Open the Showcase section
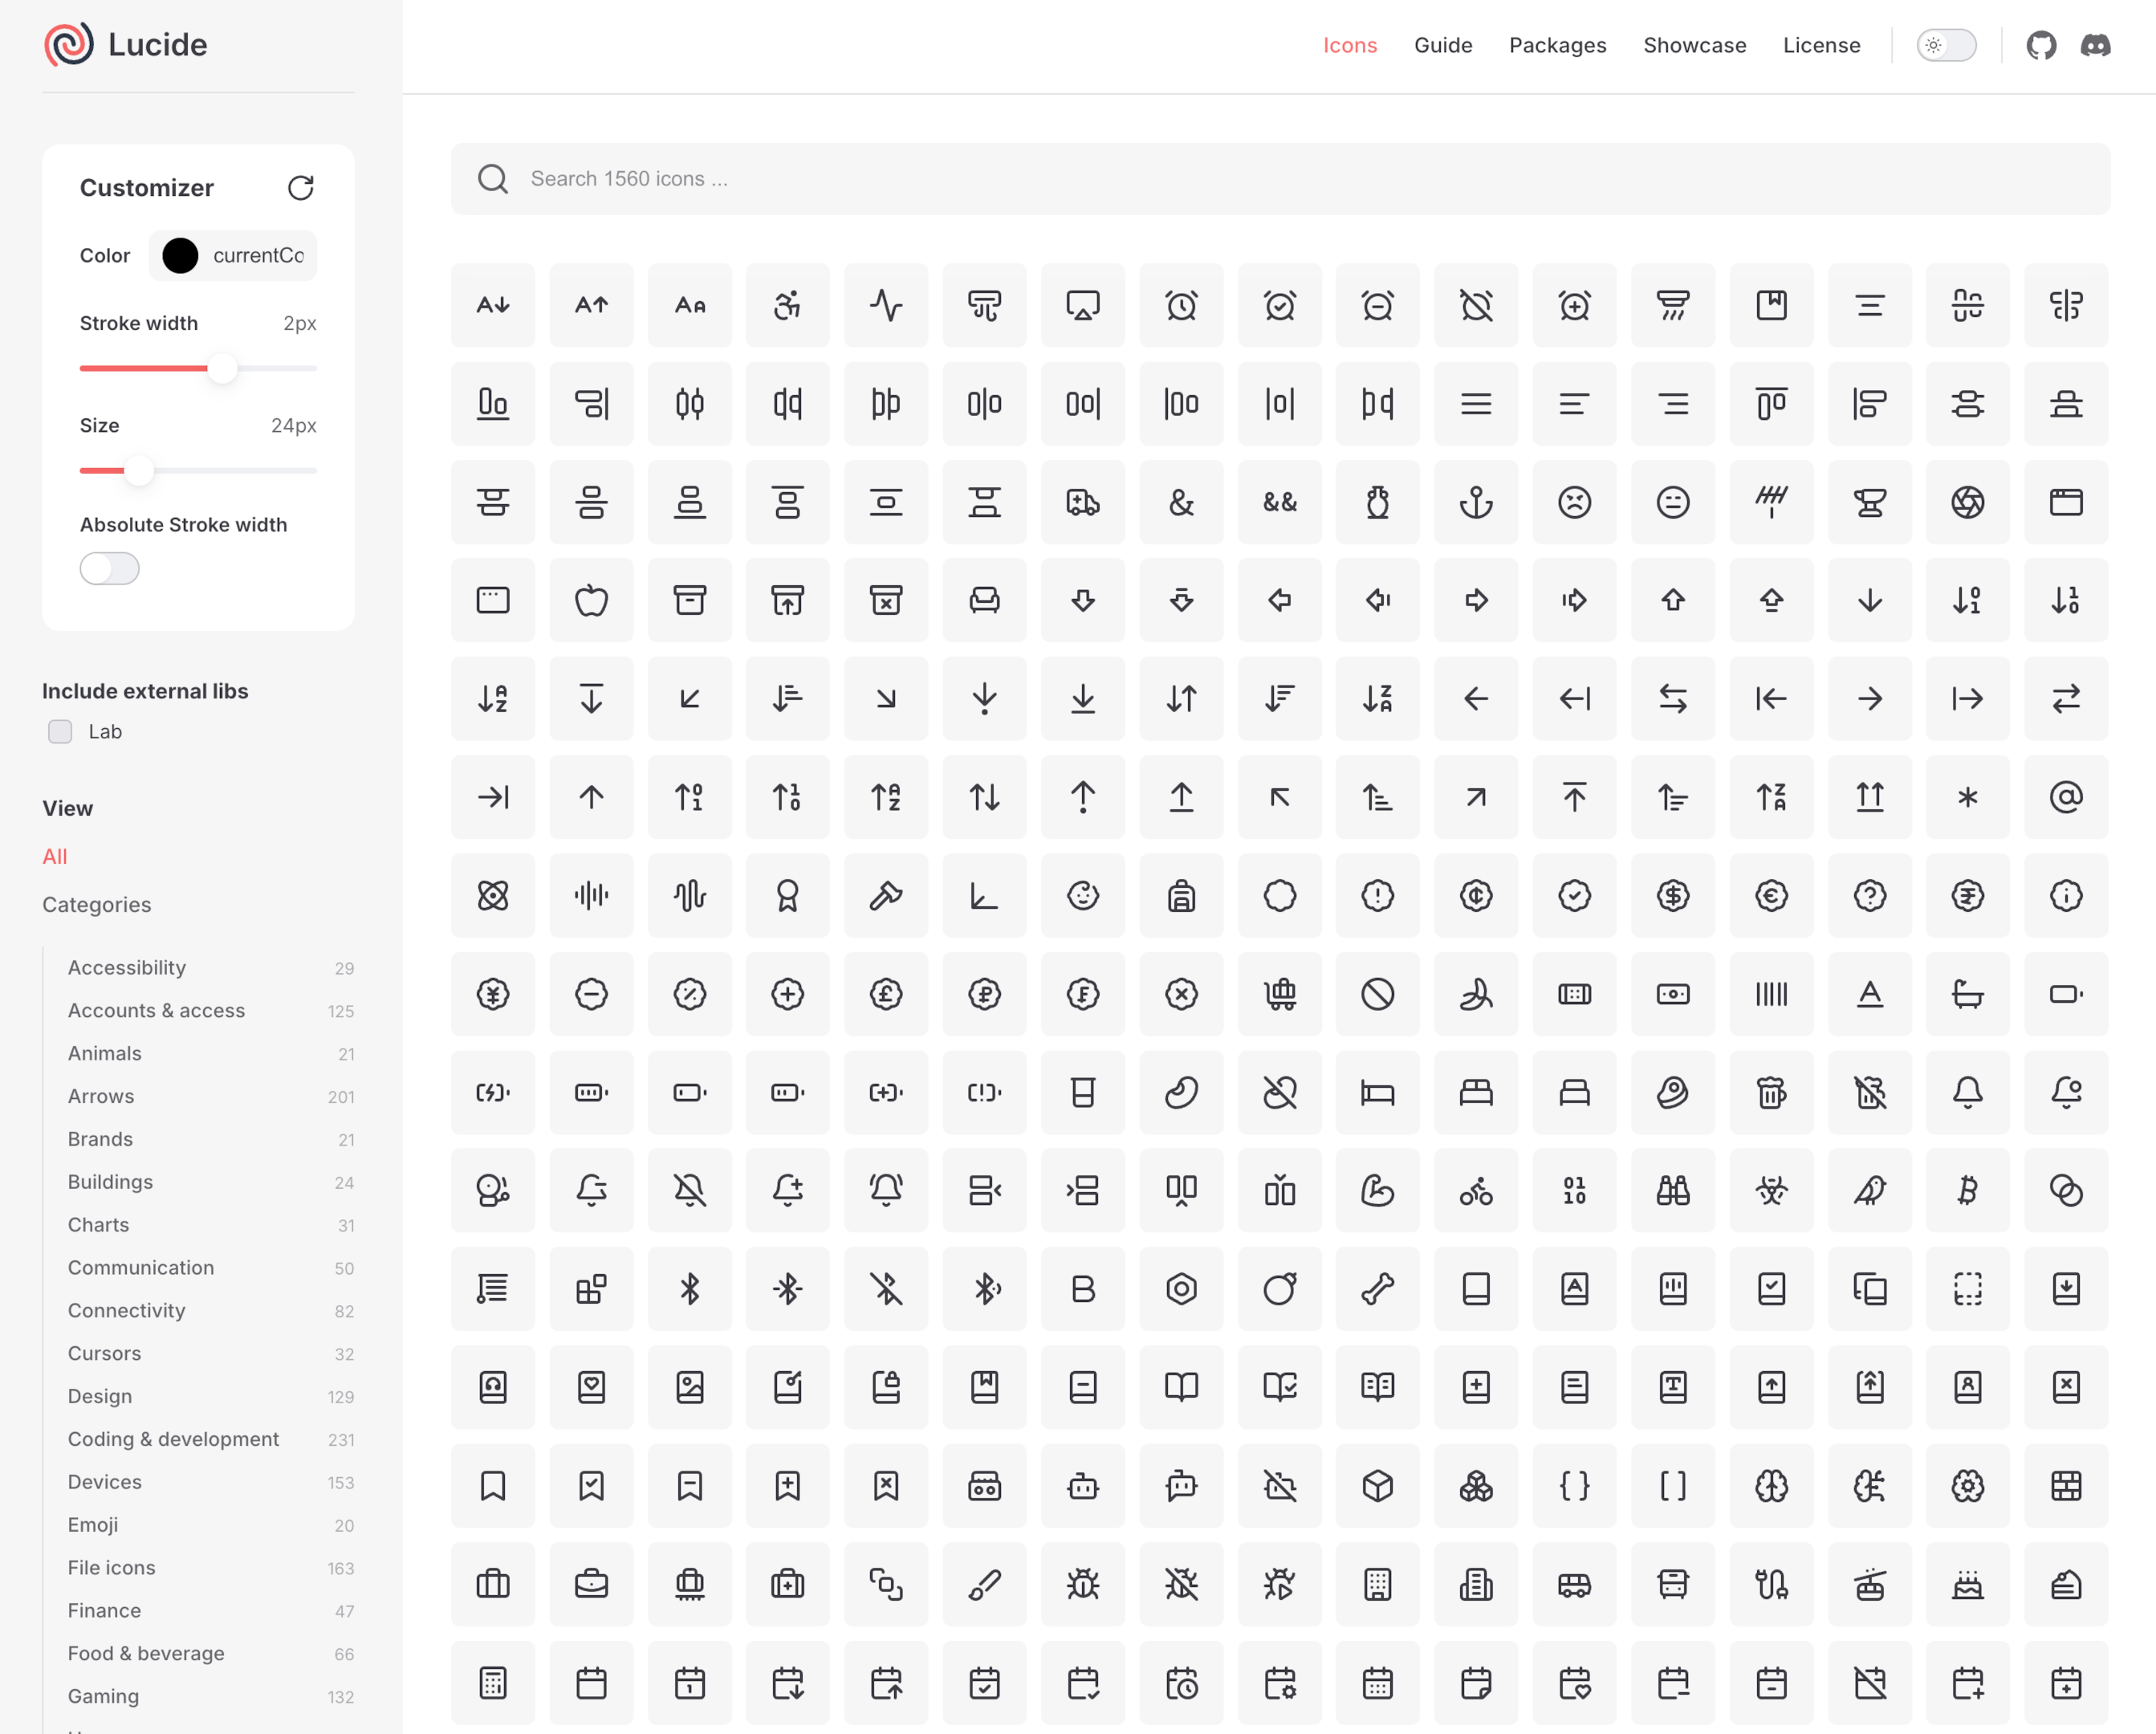This screenshot has width=2156, height=1734. click(x=1694, y=45)
